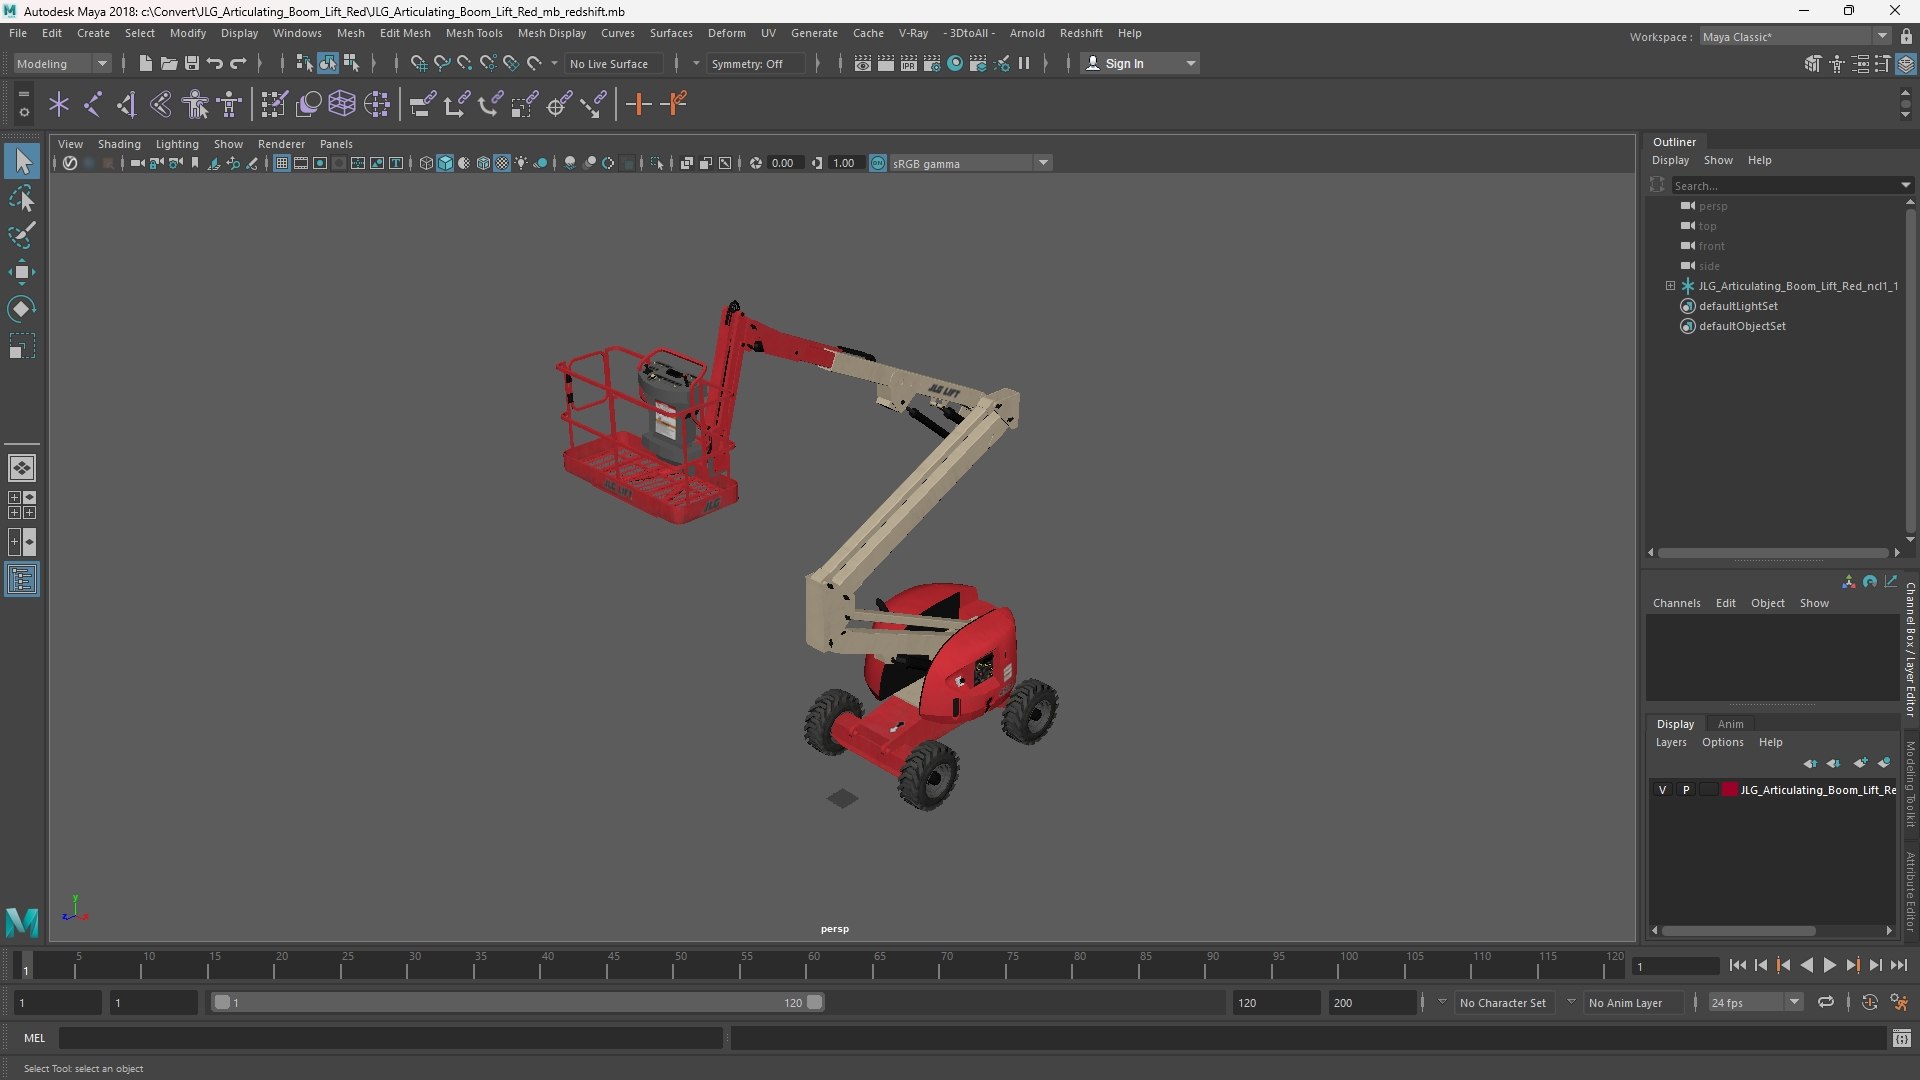This screenshot has width=1920, height=1080.
Task: Click the play forwards button
Action: click(x=1829, y=965)
